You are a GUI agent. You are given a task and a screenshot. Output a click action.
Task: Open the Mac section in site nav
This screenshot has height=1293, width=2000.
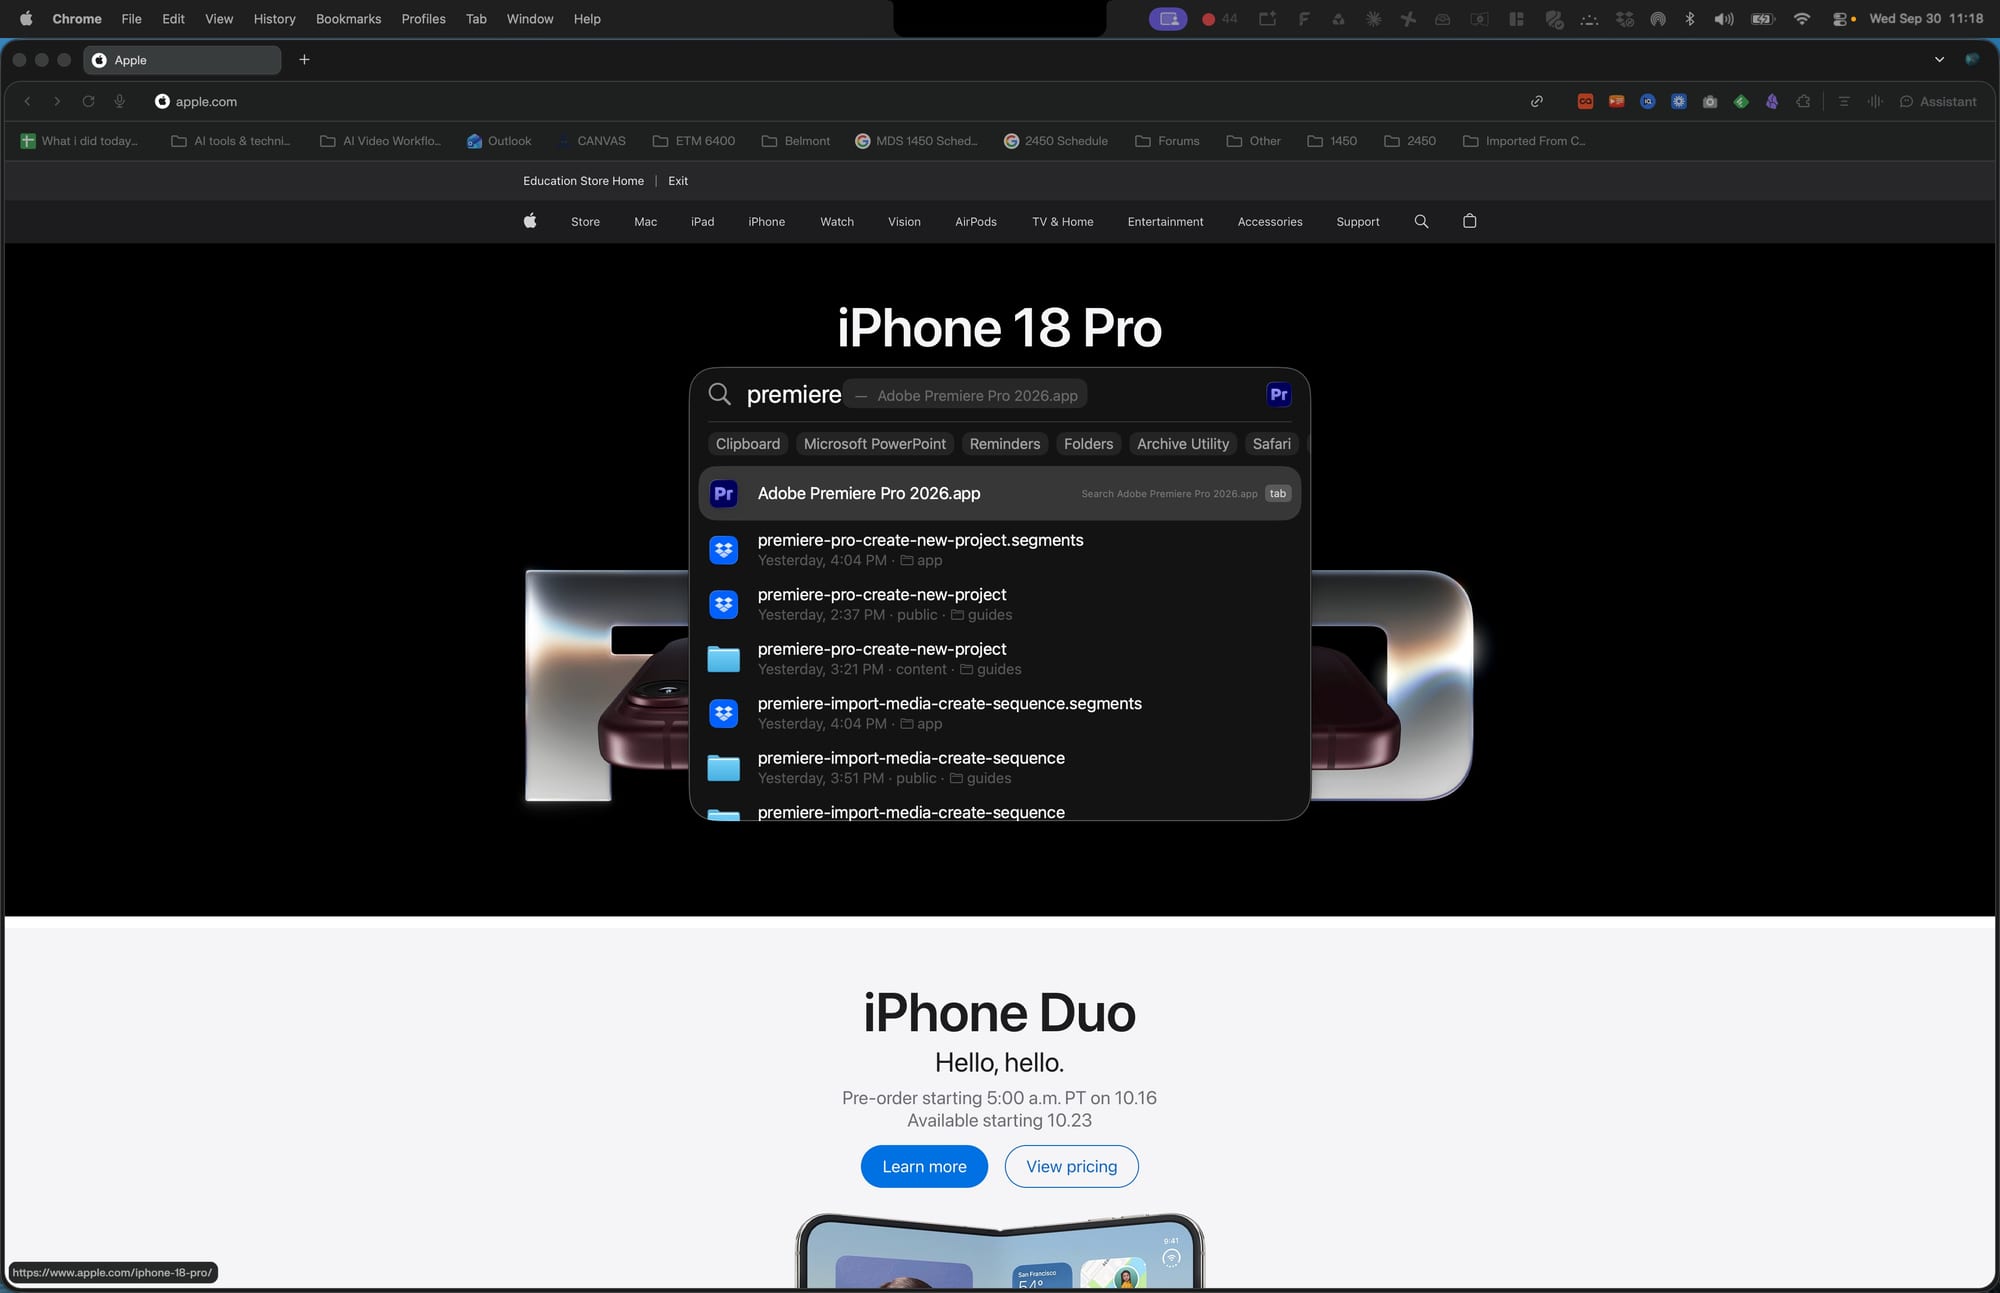tap(645, 222)
